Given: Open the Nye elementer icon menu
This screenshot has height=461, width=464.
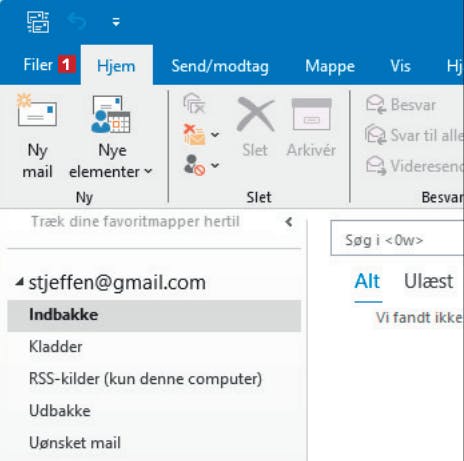Looking at the screenshot, I should 111,114.
